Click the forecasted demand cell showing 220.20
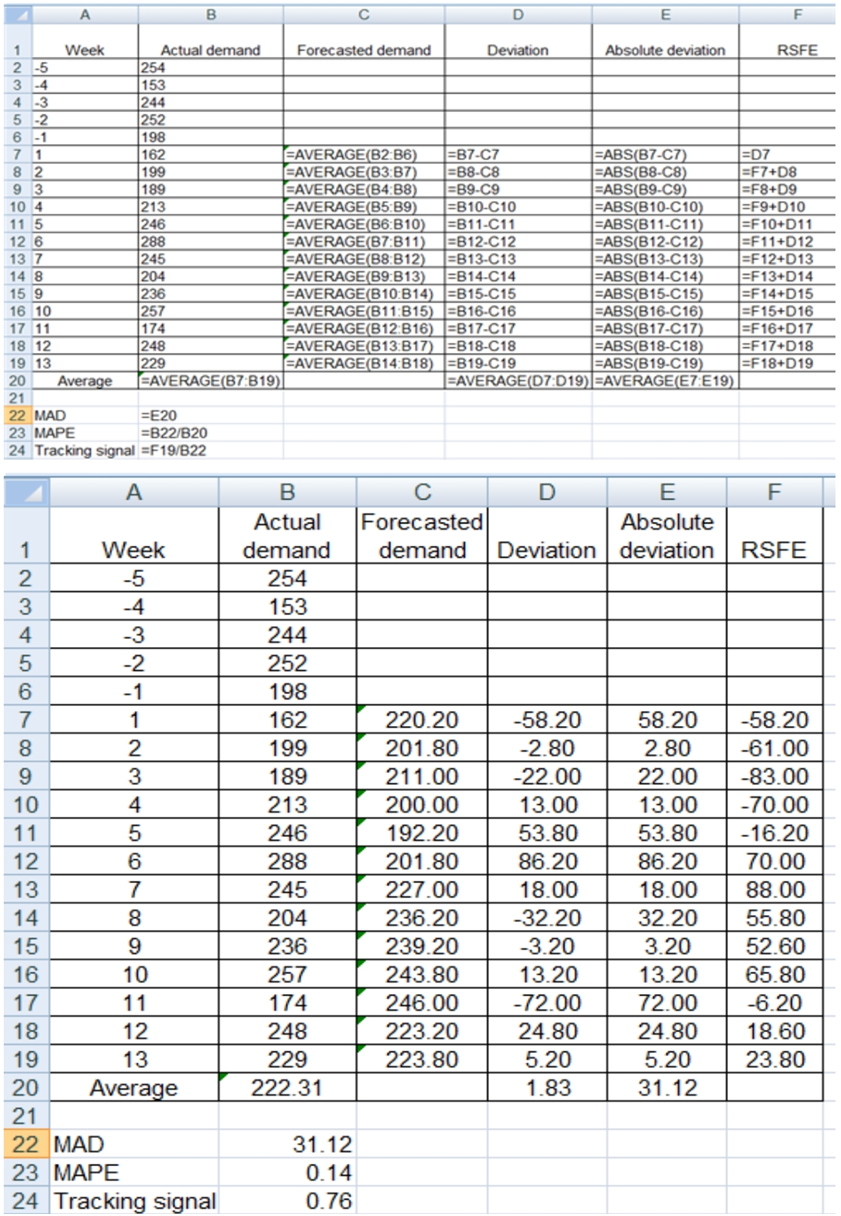The width and height of the screenshot is (841, 1216). coord(421,717)
